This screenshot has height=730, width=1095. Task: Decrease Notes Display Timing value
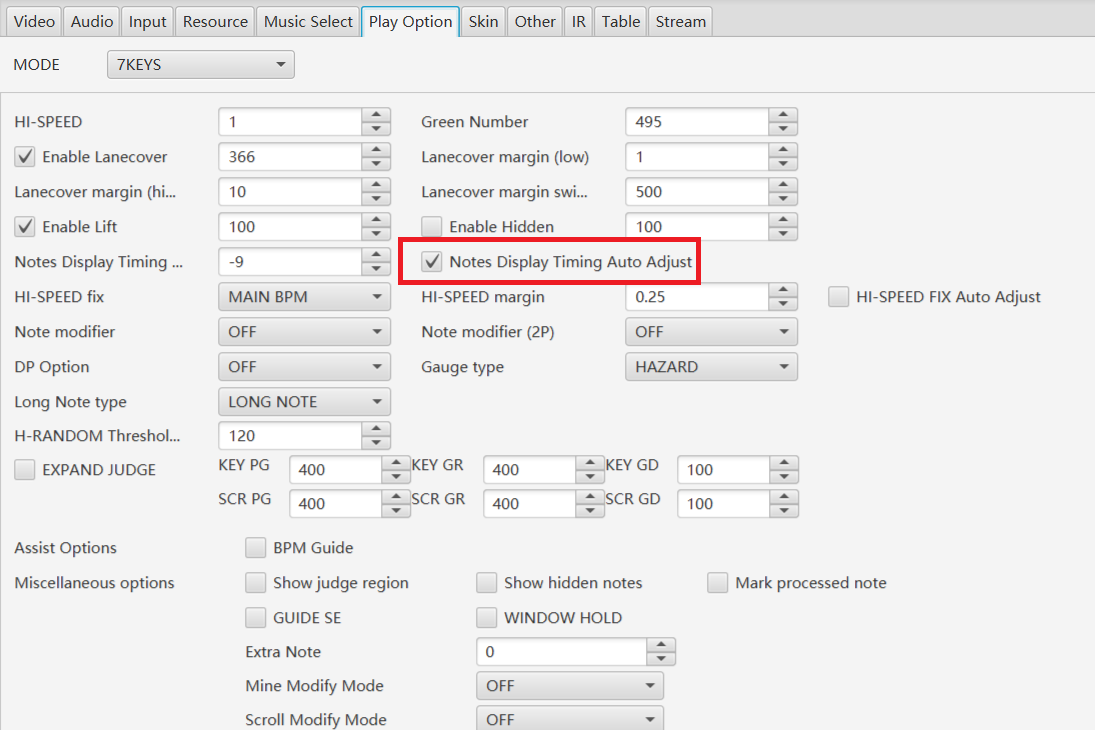tap(376, 268)
